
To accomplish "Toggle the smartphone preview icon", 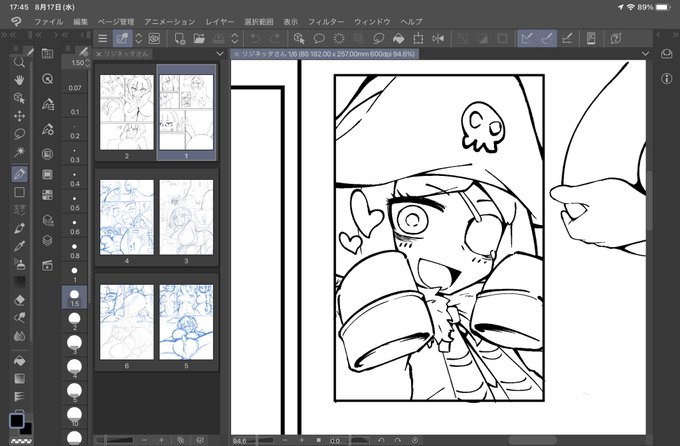I will (591, 39).
